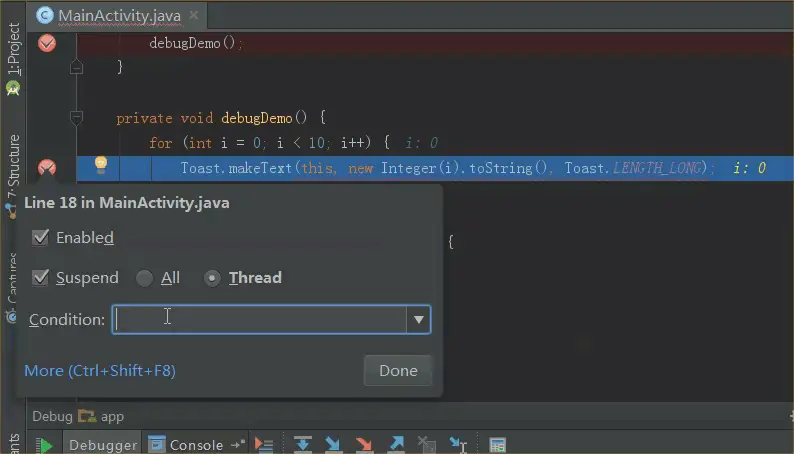Viewport: 794px width, 454px height.
Task: Collapse the debugDemo method fold marker
Action: point(76,118)
